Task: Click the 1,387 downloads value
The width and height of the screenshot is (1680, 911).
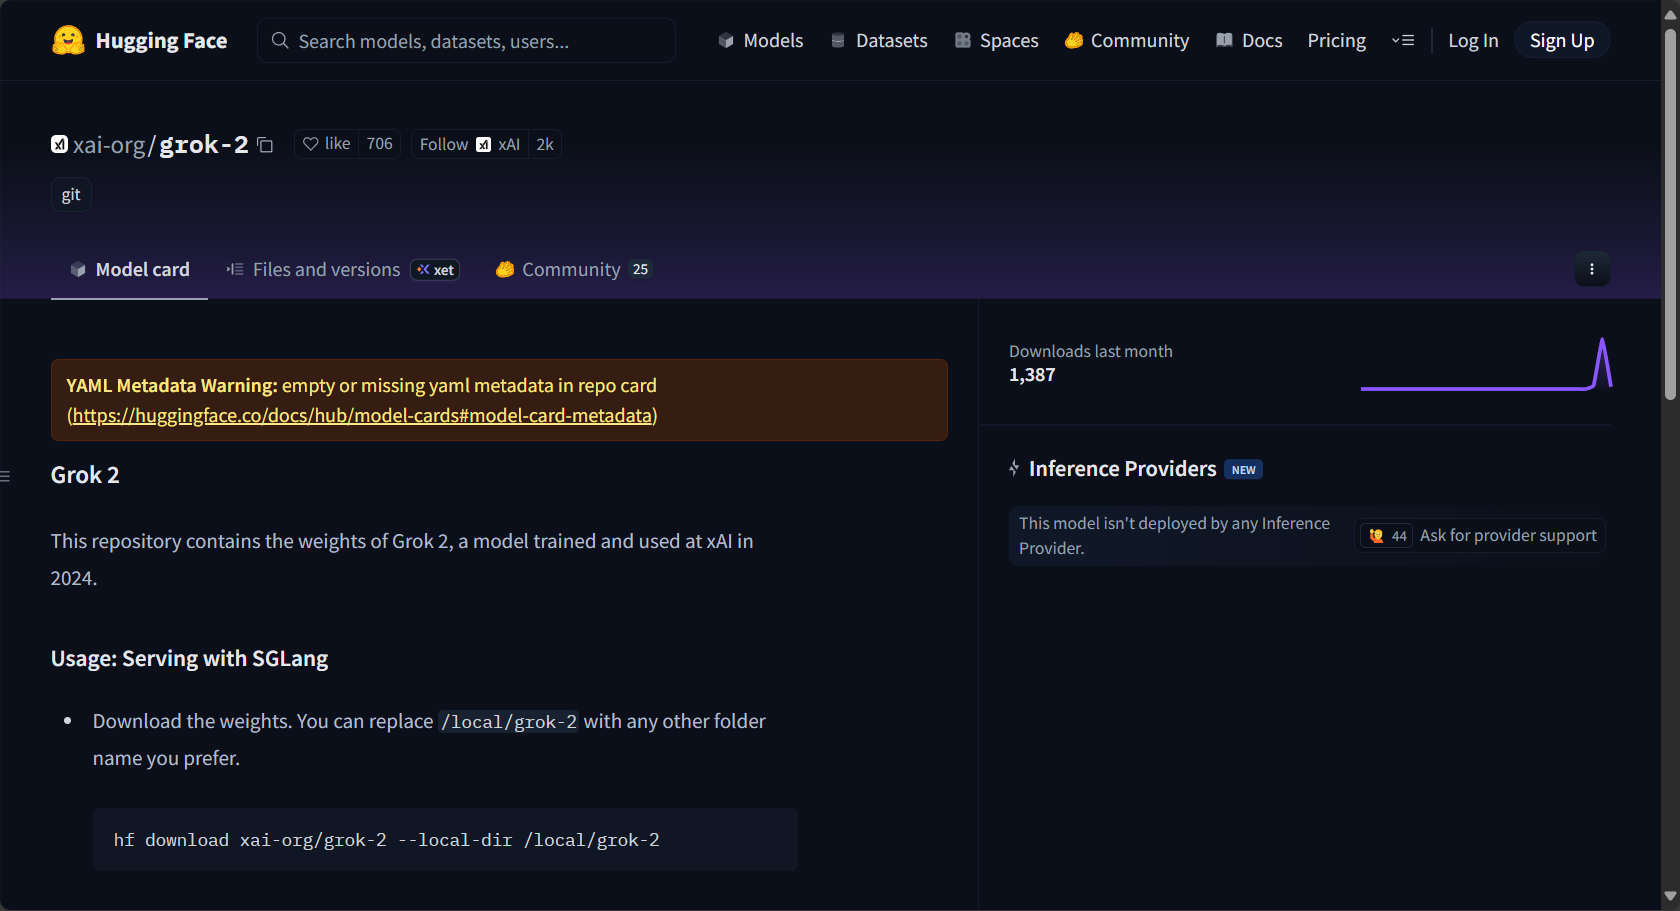Action: pyautogui.click(x=1032, y=375)
